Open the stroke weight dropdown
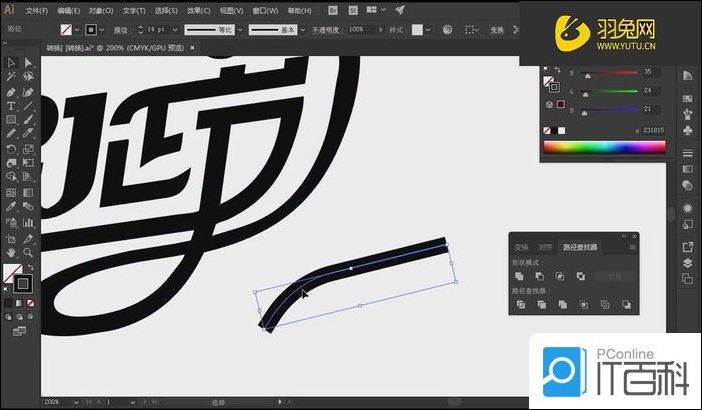Screen dimensions: 702x410 coord(168,30)
